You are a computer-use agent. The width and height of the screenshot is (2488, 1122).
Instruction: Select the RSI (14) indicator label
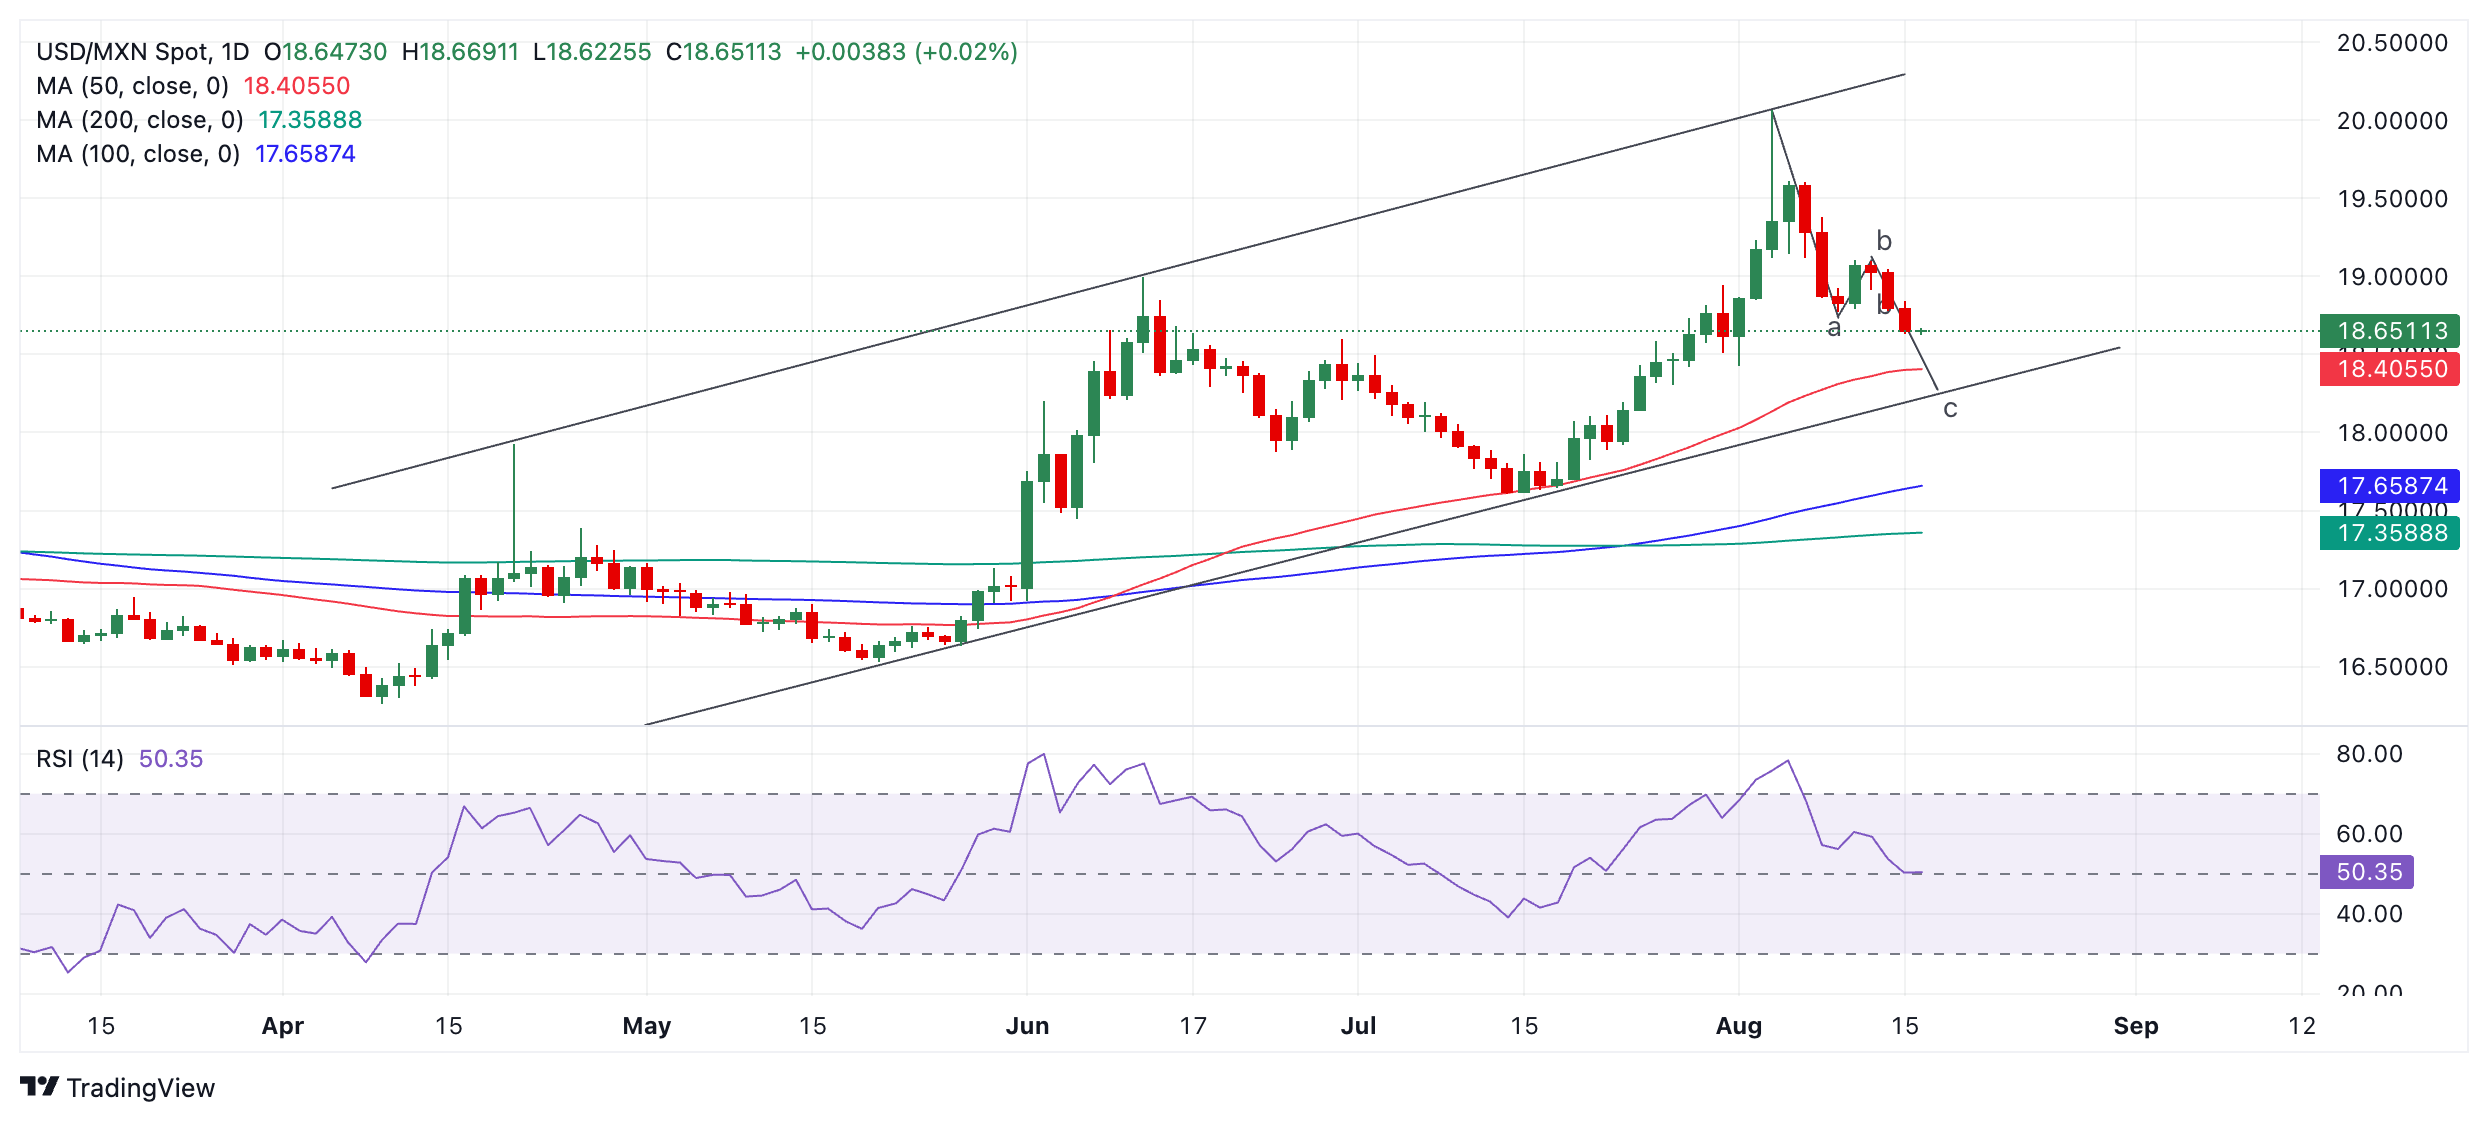tap(80, 759)
